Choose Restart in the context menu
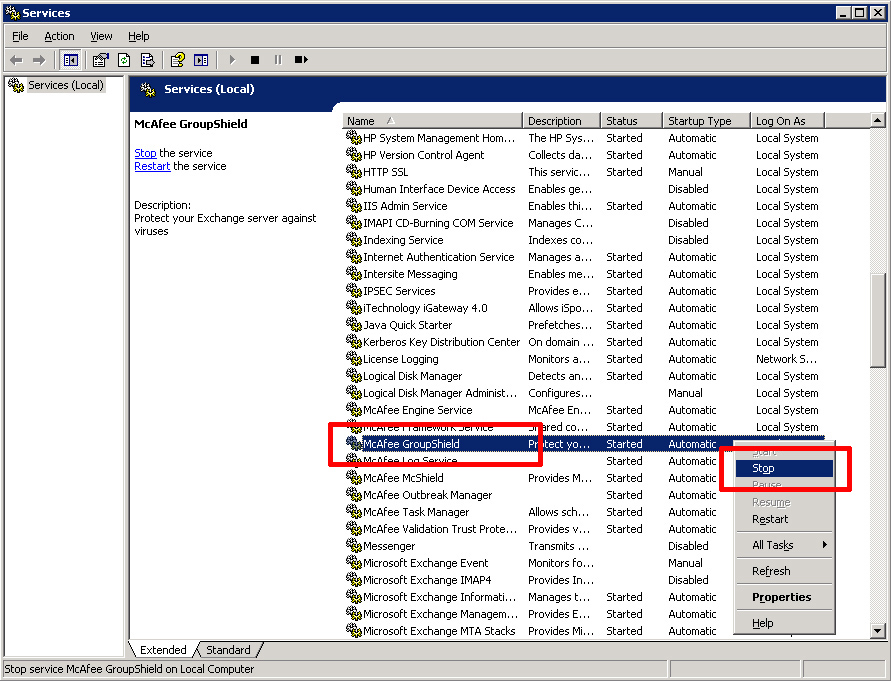The height and width of the screenshot is (681, 891). tap(784, 520)
